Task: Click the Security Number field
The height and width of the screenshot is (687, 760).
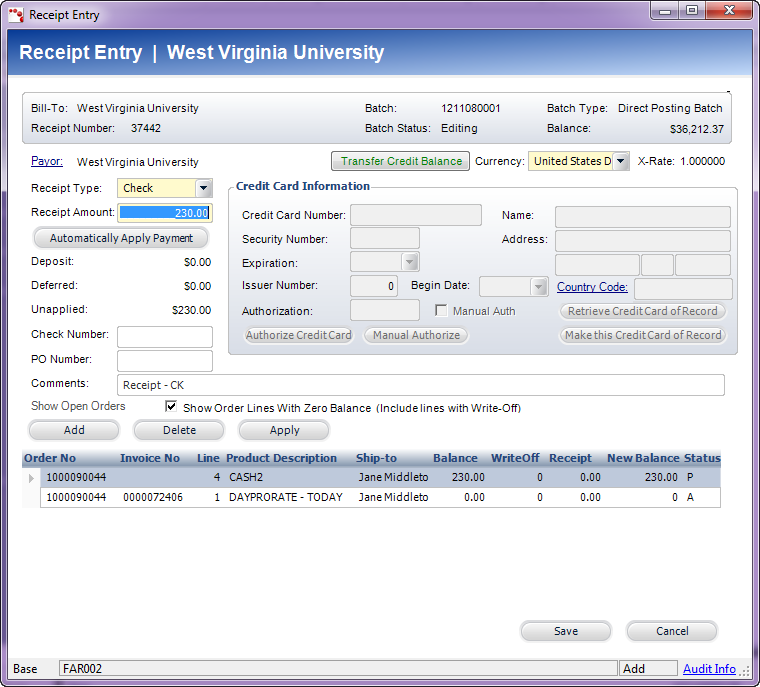Action: [385, 239]
